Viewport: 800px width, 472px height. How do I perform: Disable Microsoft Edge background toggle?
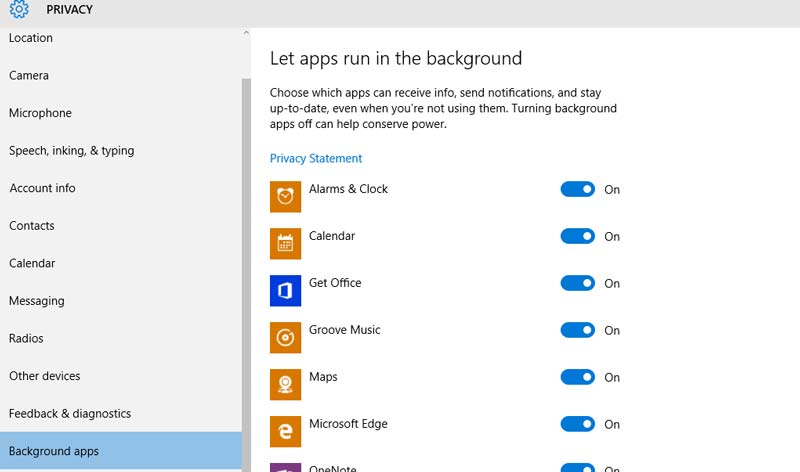(x=578, y=424)
